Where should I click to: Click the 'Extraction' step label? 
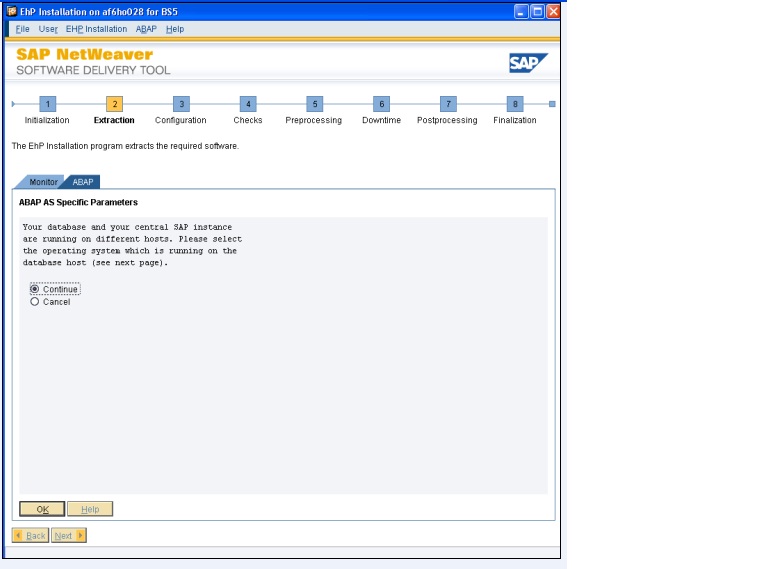click(x=114, y=120)
